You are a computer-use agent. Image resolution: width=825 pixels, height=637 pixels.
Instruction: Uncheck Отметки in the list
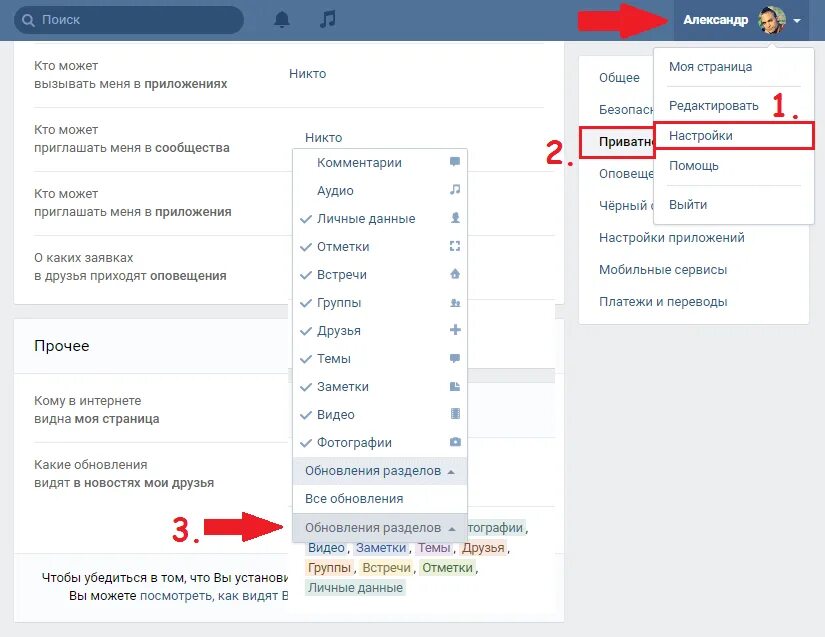379,246
